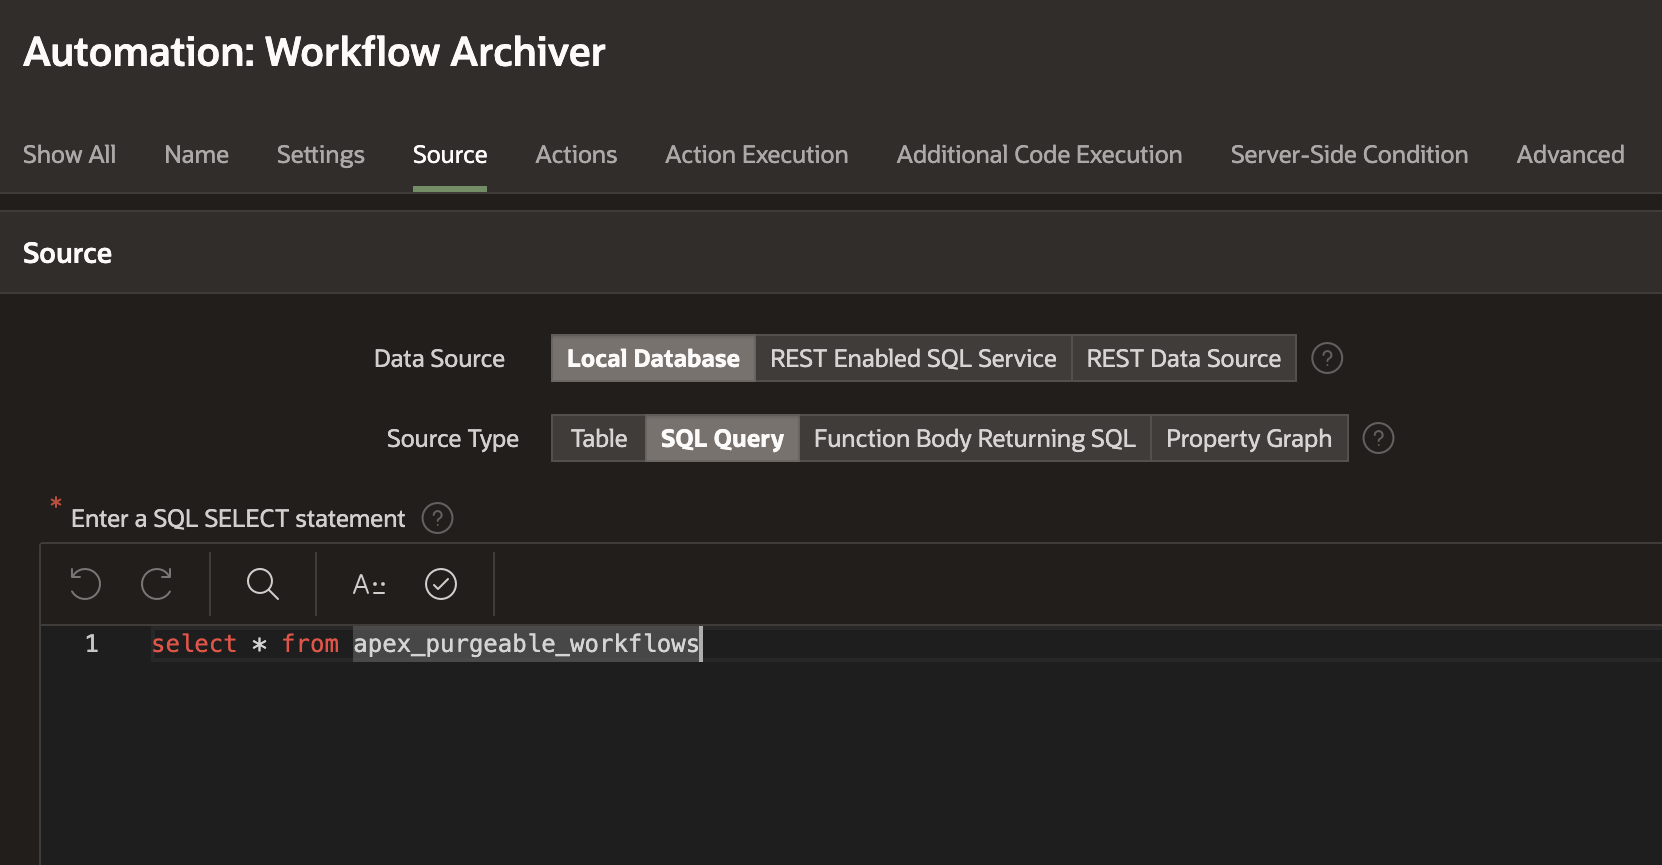
Task: Set source type to Table
Action: point(599,438)
